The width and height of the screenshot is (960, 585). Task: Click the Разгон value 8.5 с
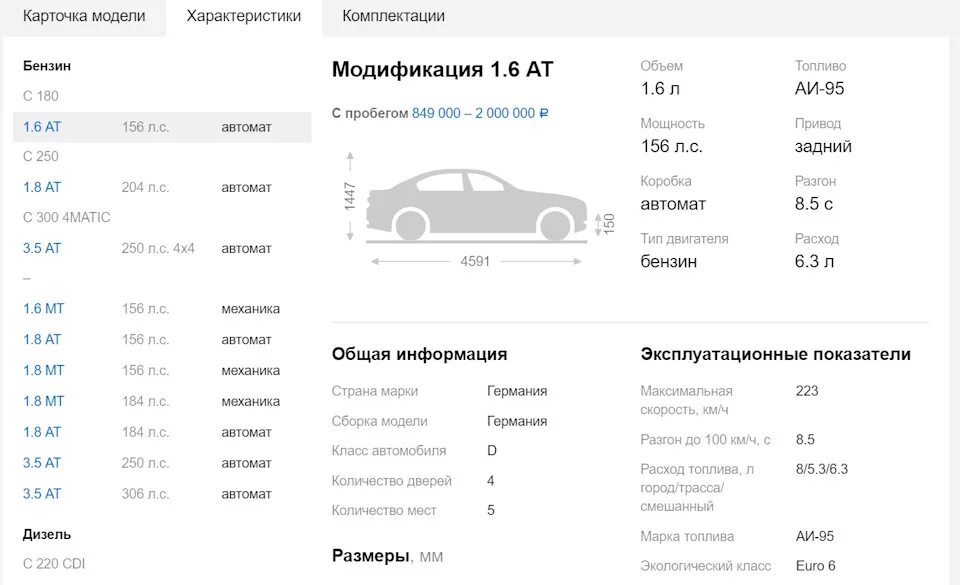[814, 204]
